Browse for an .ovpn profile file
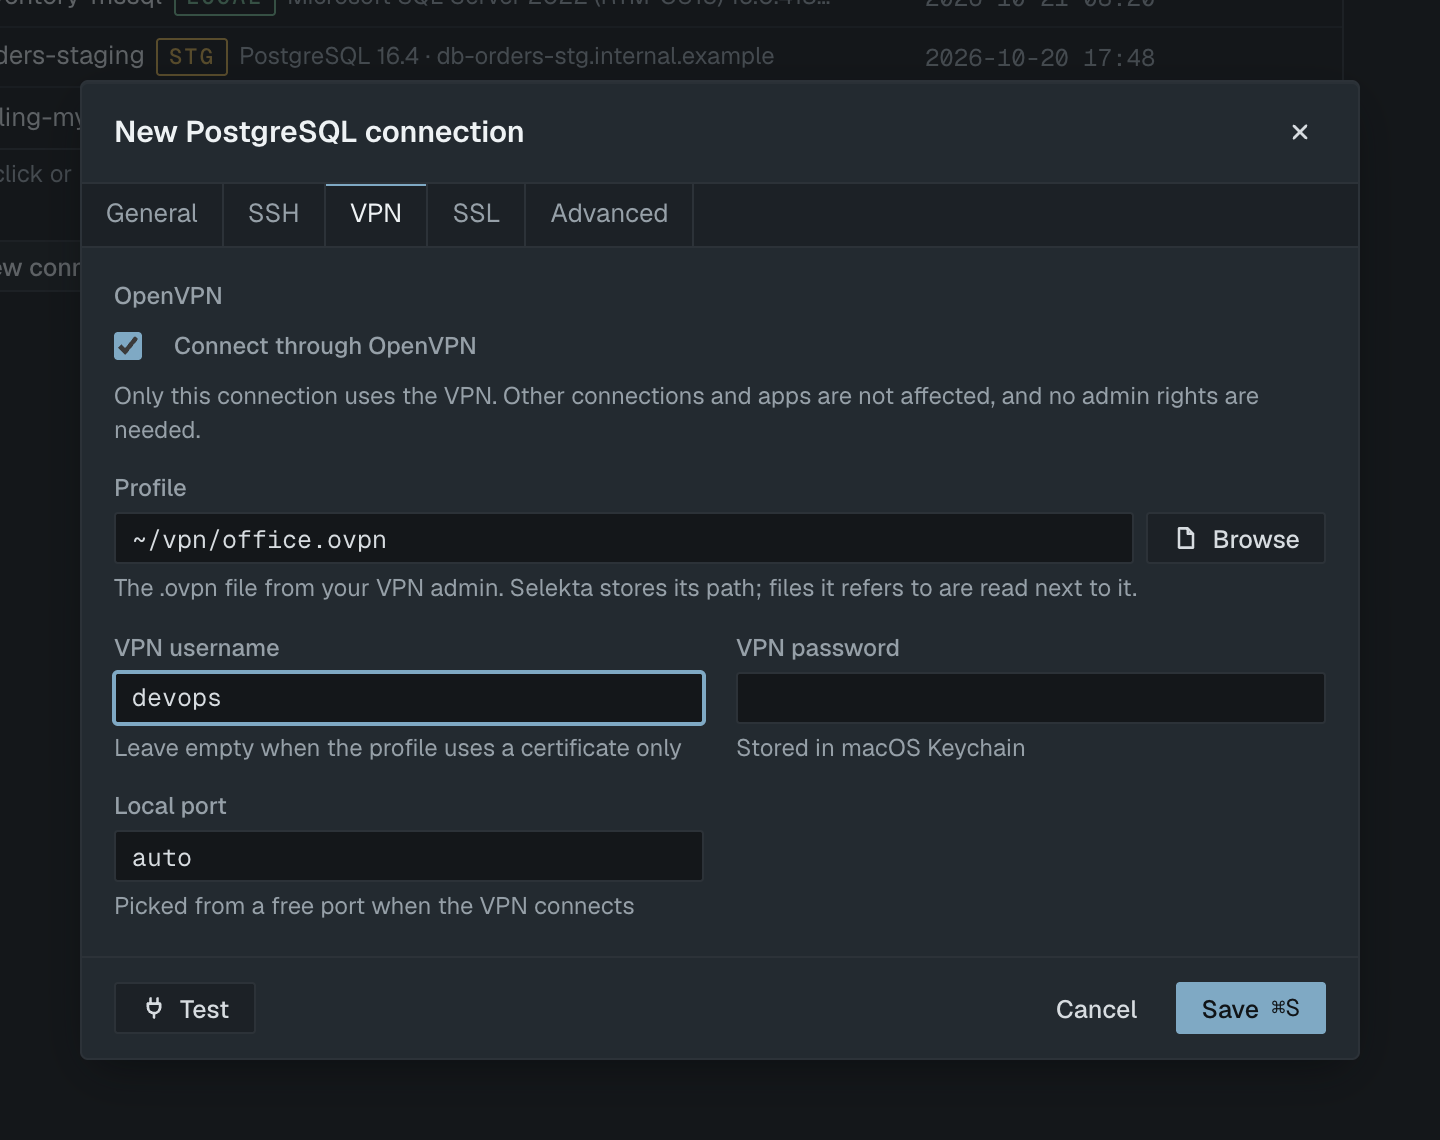The height and width of the screenshot is (1140, 1440). coord(1236,539)
